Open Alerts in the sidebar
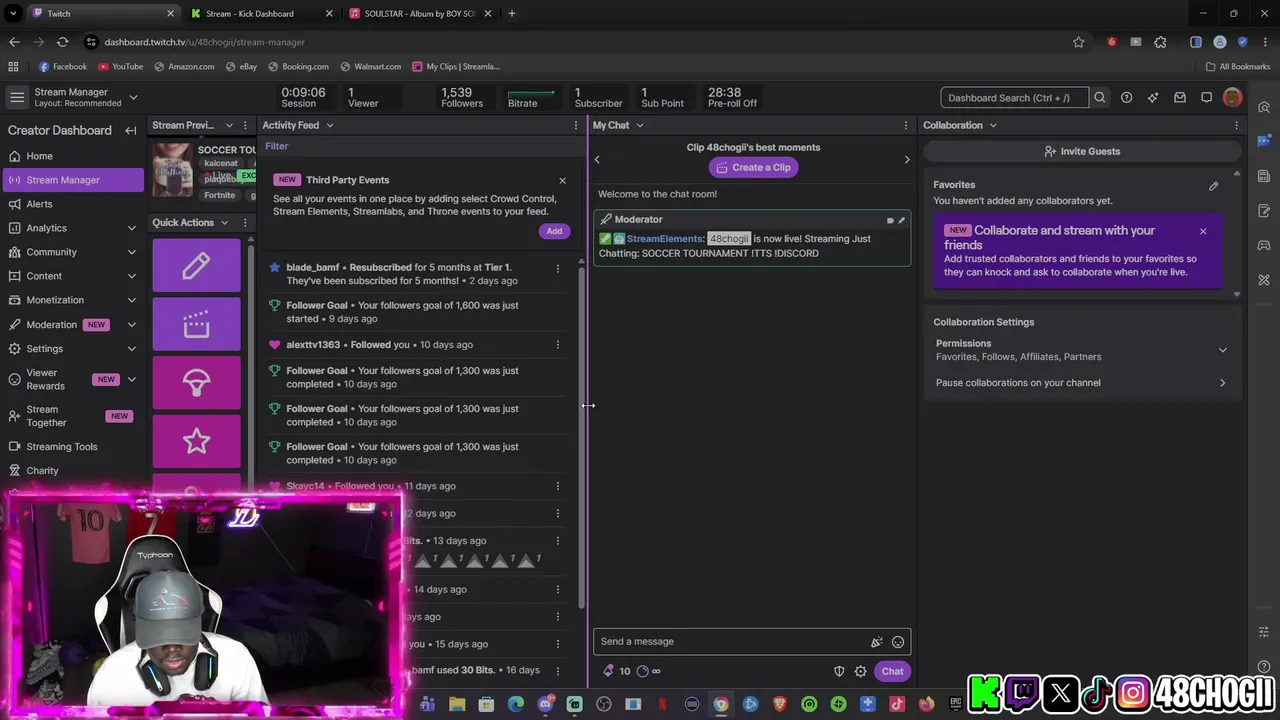 tap(72, 204)
